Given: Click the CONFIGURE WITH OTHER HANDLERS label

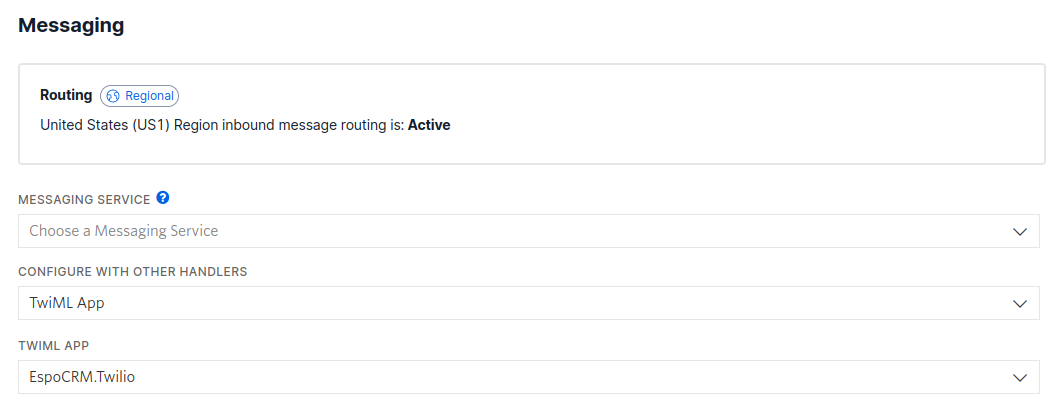Looking at the screenshot, I should (x=133, y=272).
